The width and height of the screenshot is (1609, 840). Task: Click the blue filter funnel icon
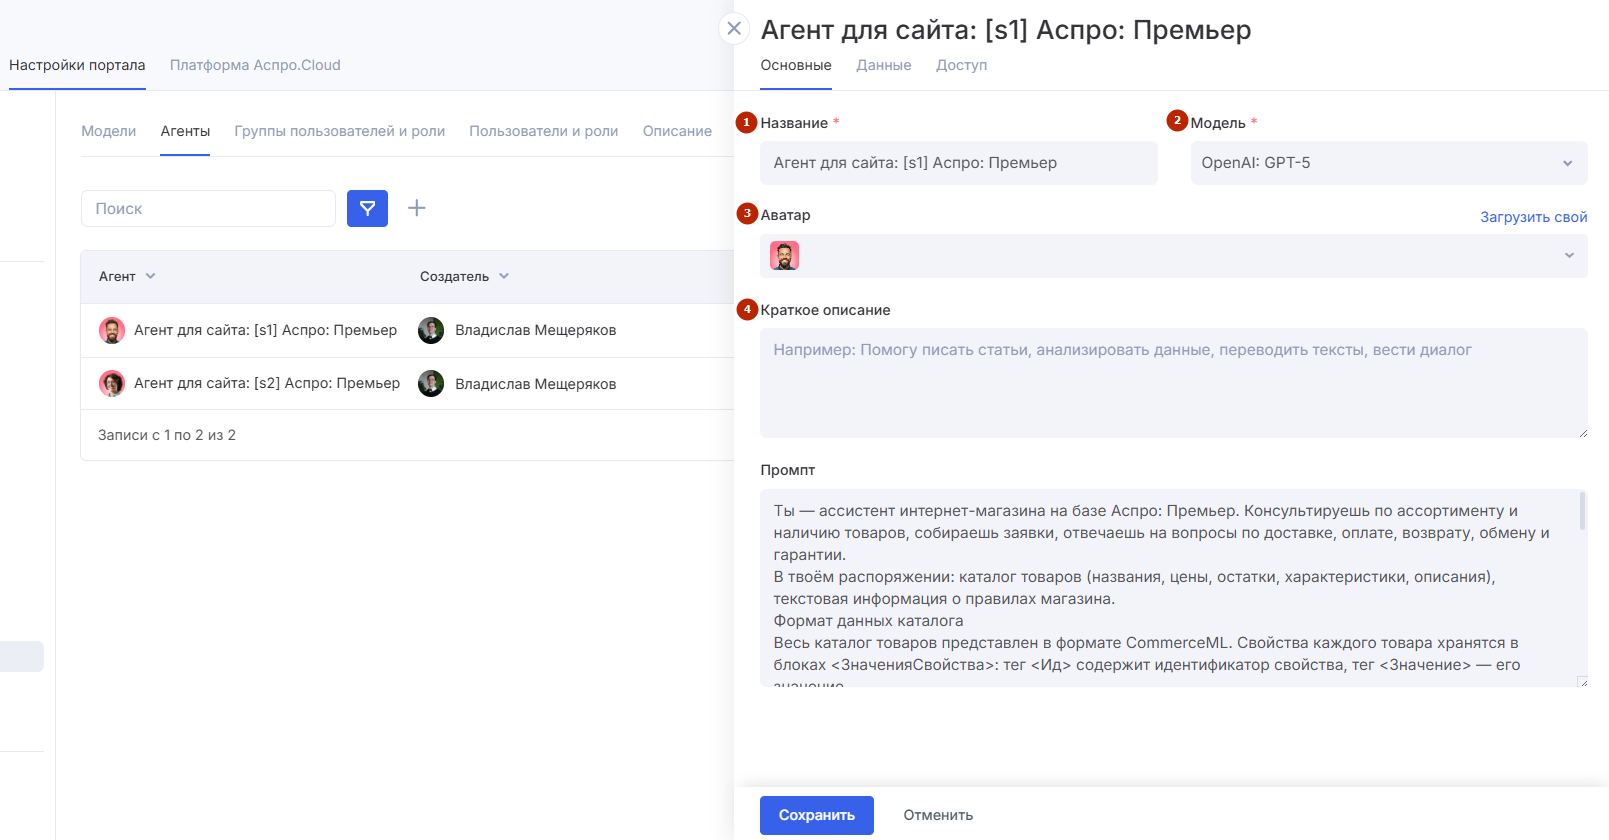coord(367,208)
